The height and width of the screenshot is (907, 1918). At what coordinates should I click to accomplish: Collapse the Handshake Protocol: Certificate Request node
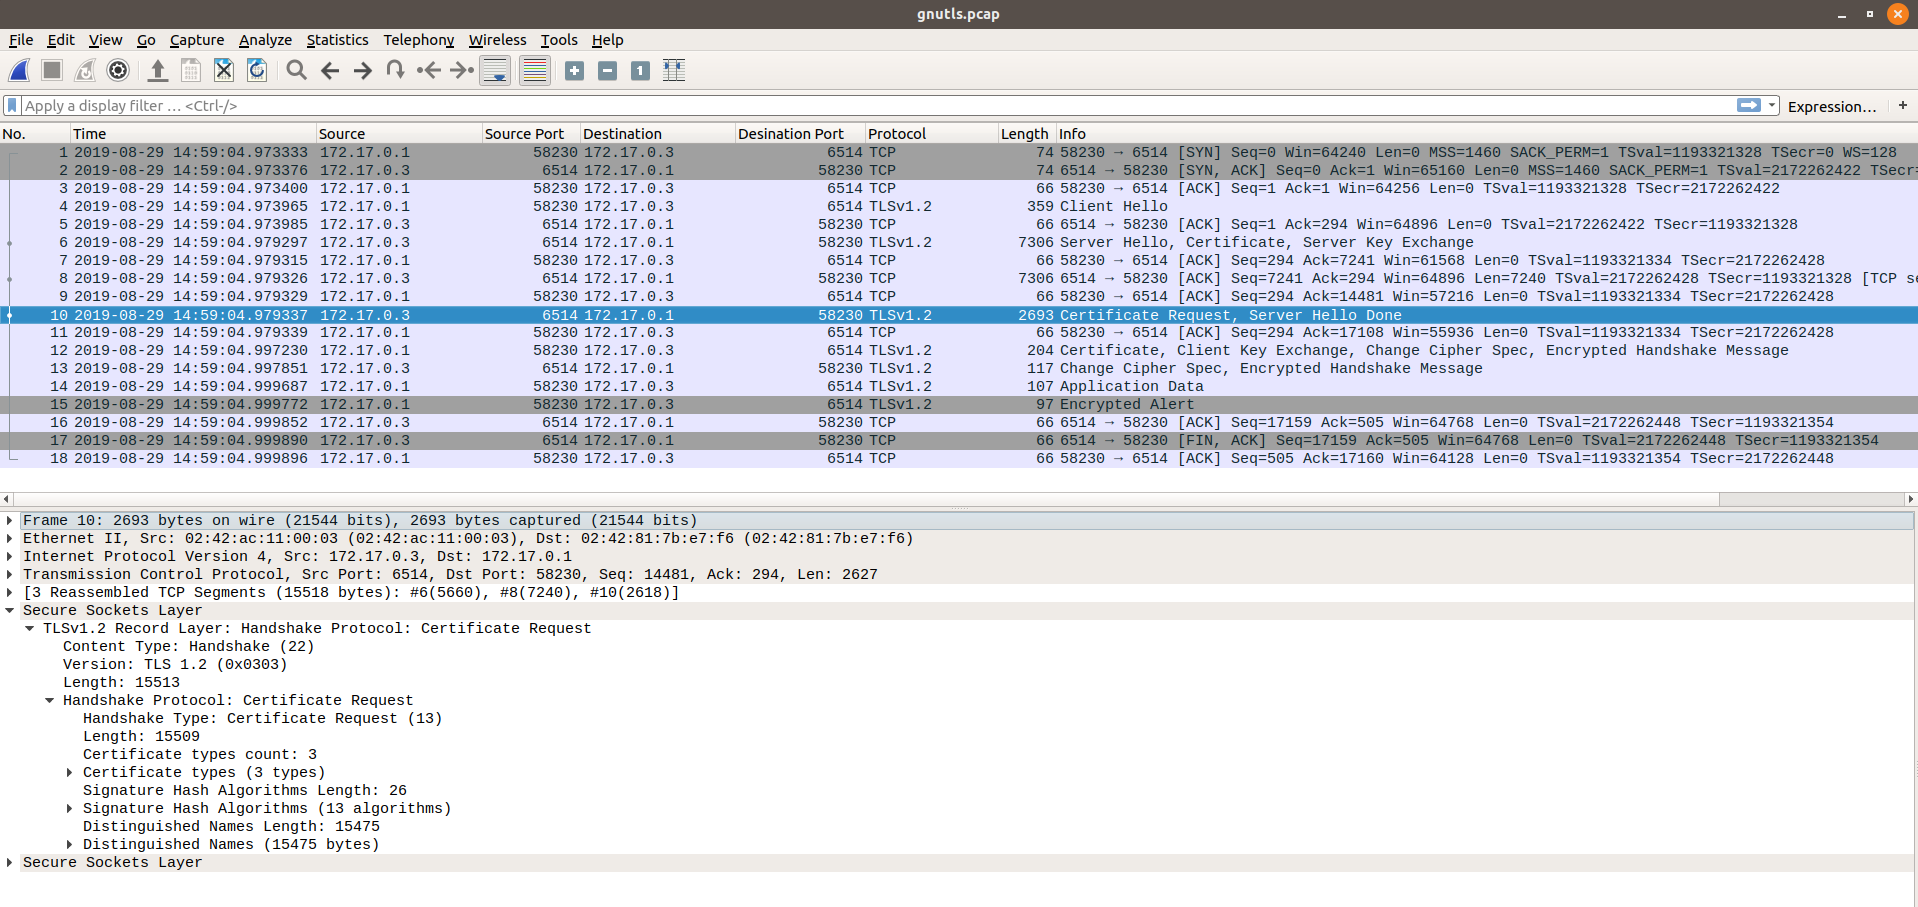pyautogui.click(x=50, y=700)
